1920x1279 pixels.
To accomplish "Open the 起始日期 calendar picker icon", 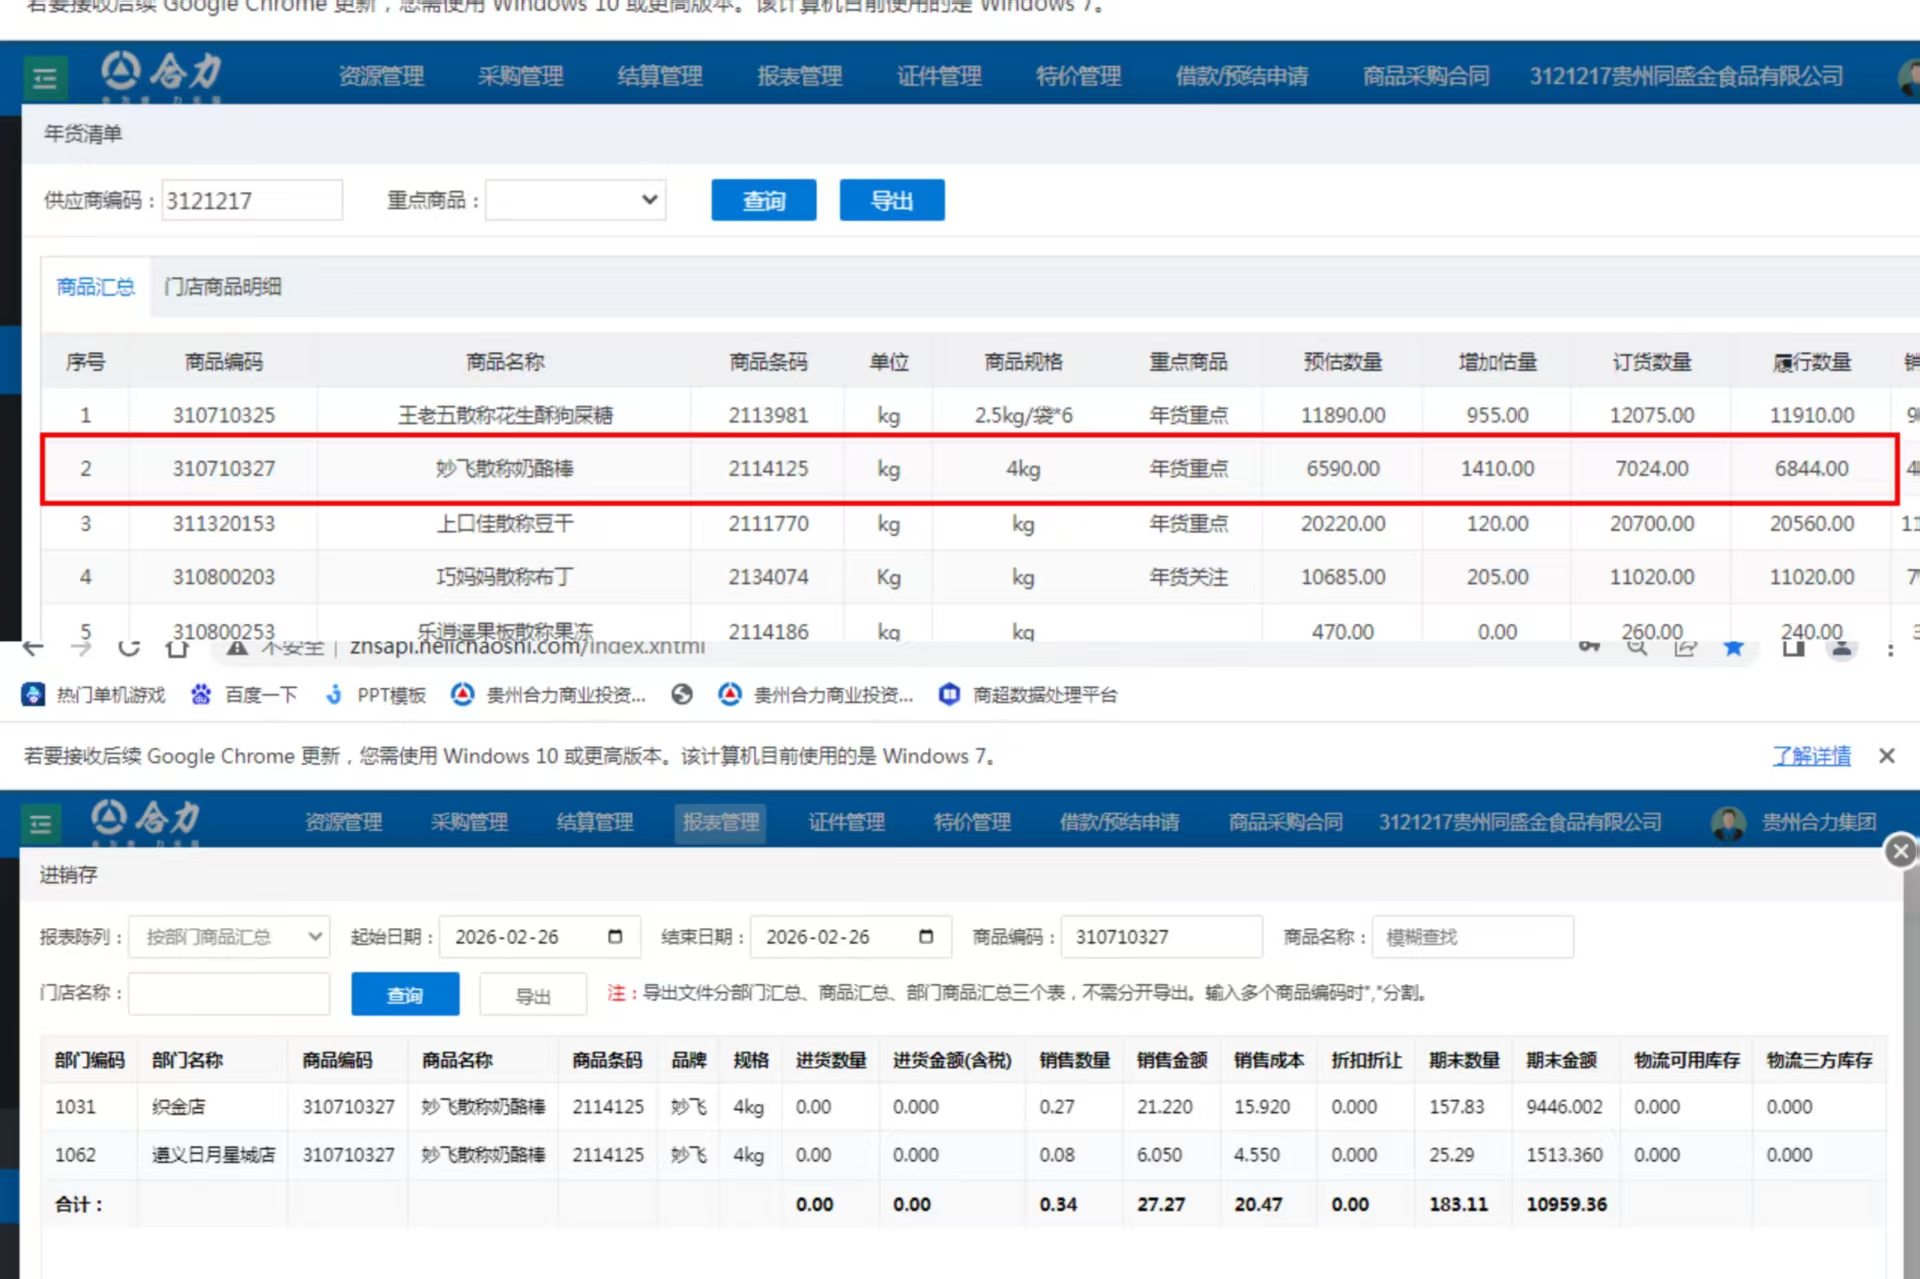I will tap(615, 937).
